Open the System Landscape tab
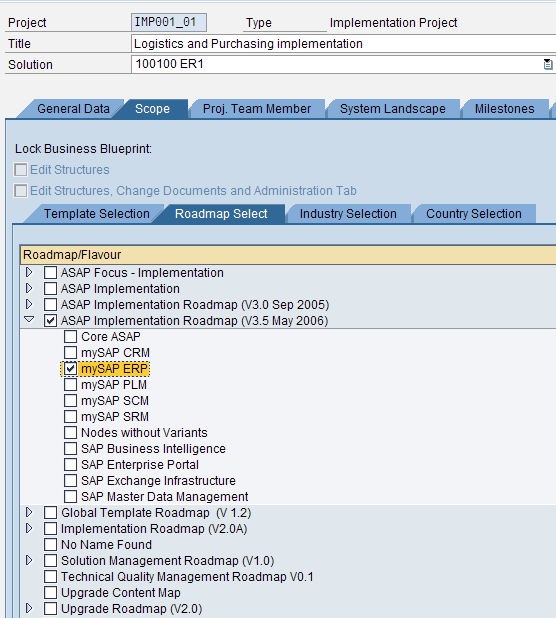 (x=393, y=109)
